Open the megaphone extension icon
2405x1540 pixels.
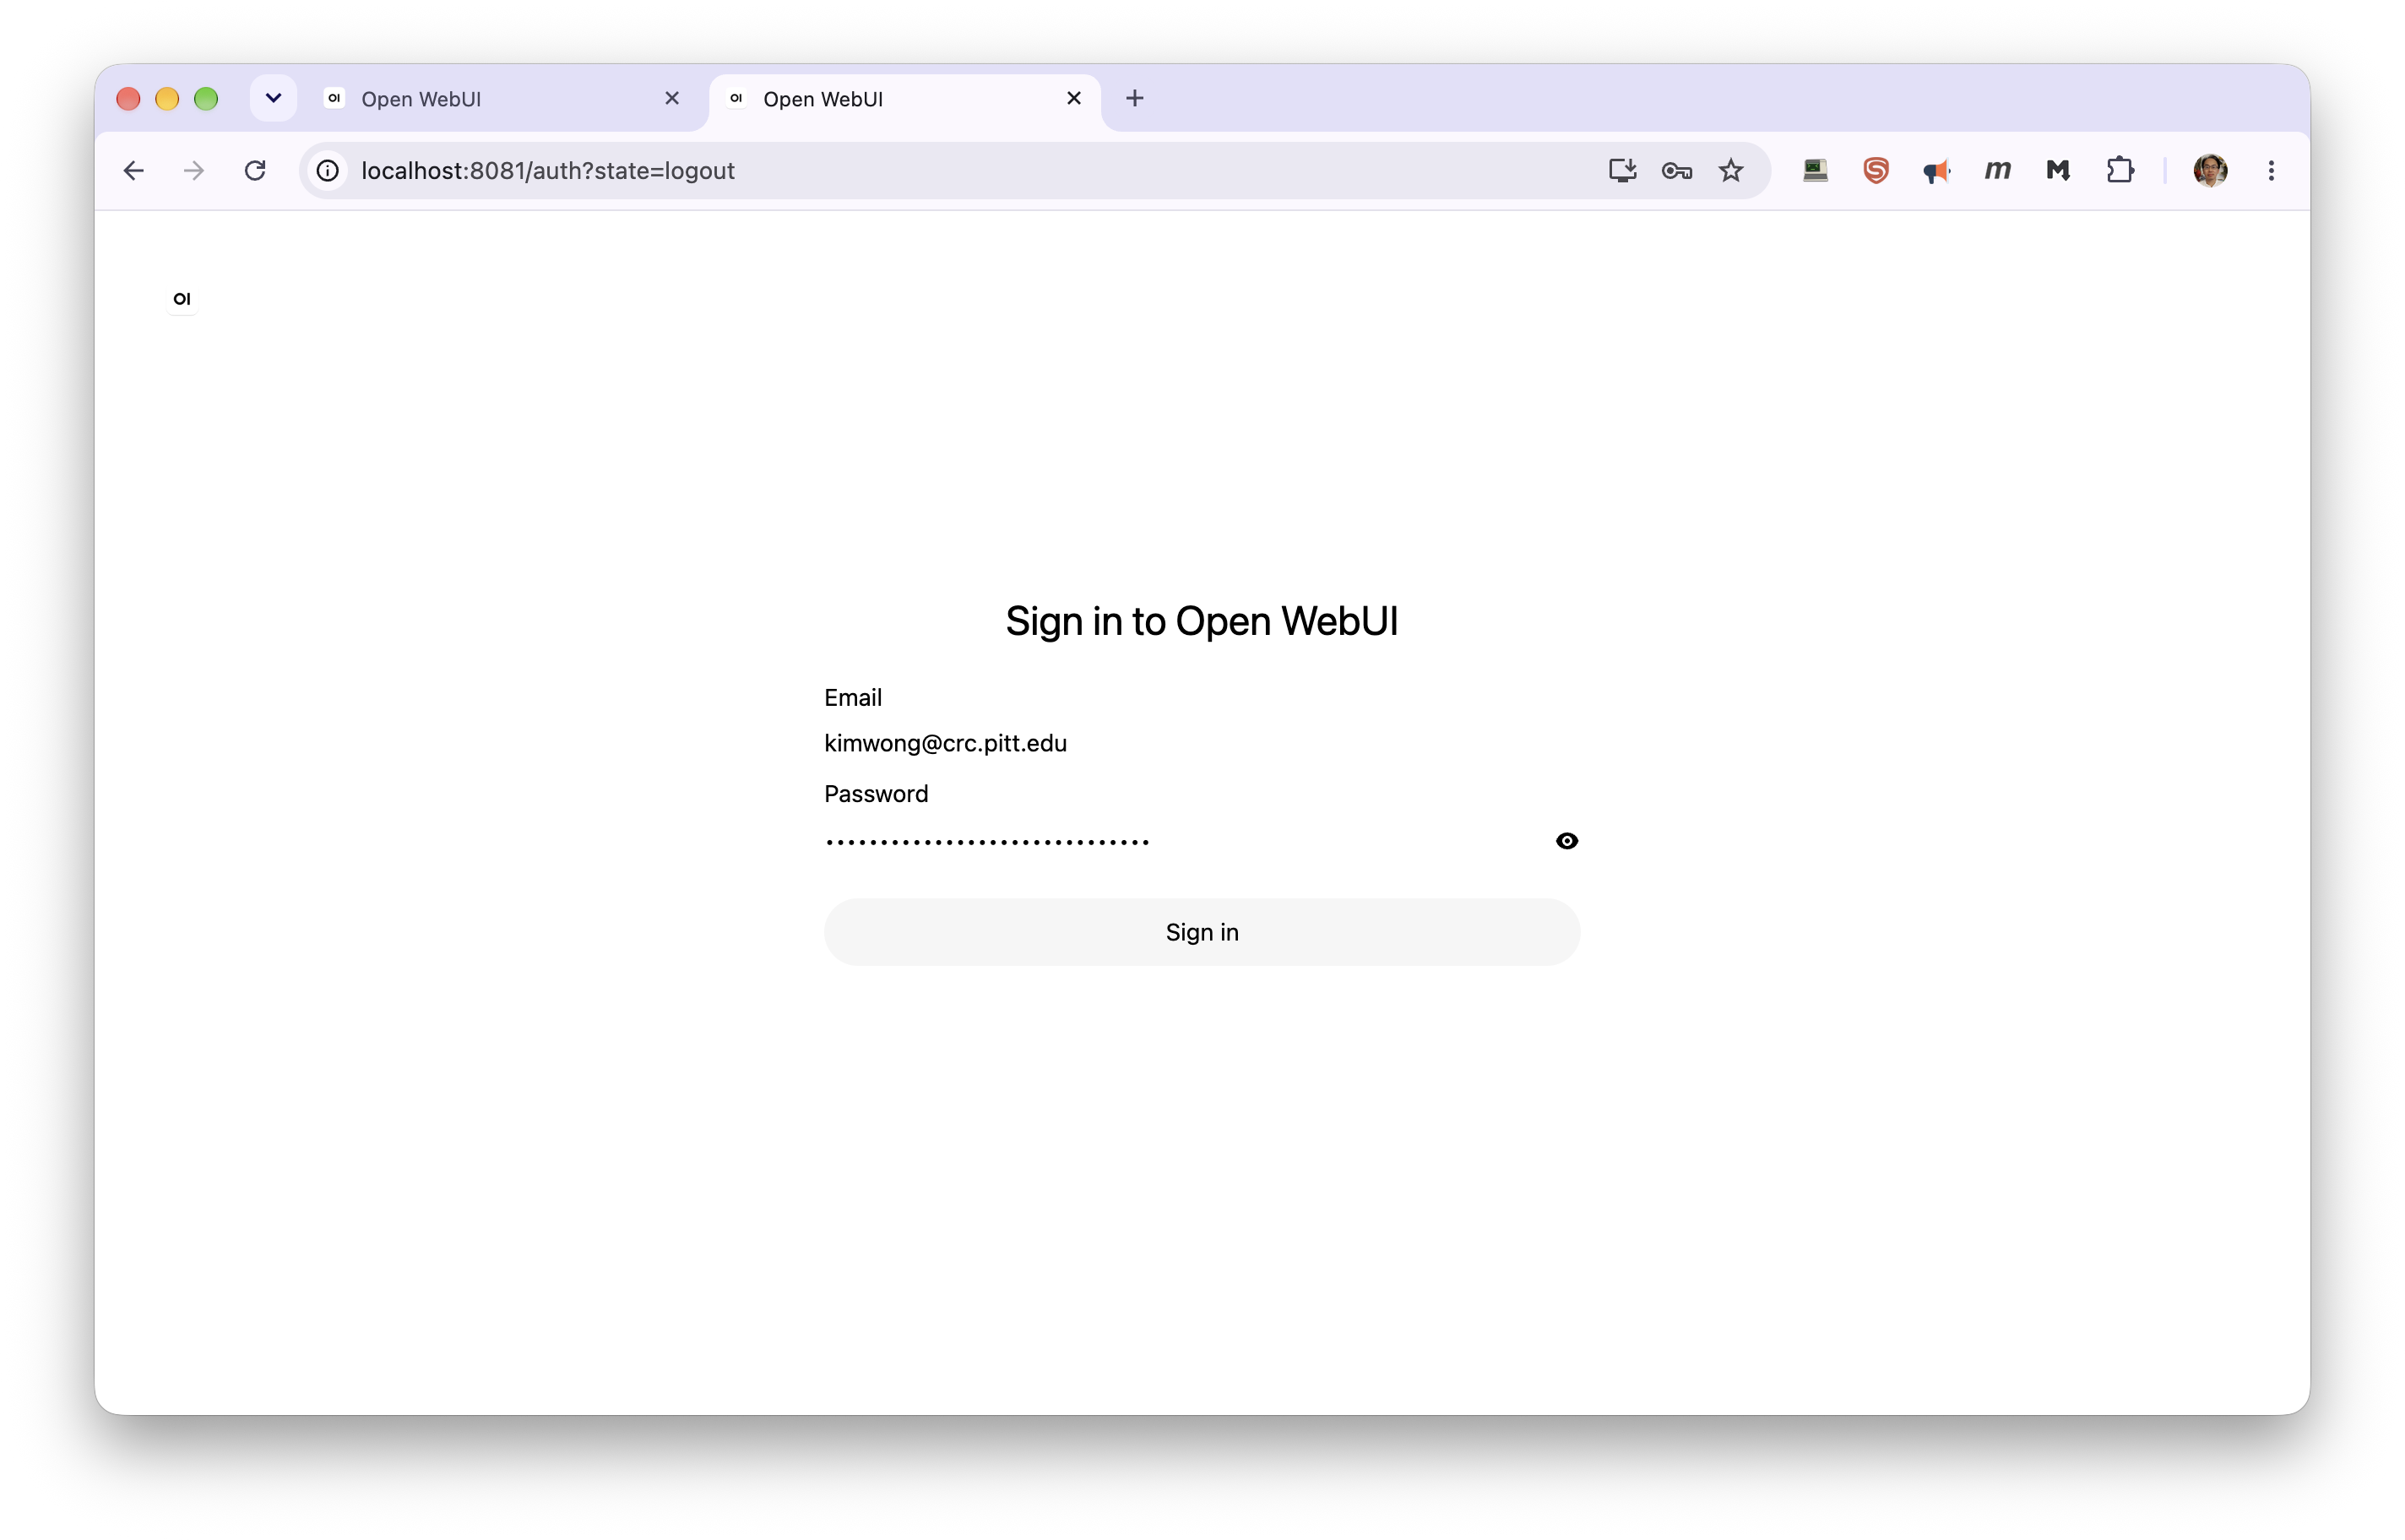point(1937,171)
